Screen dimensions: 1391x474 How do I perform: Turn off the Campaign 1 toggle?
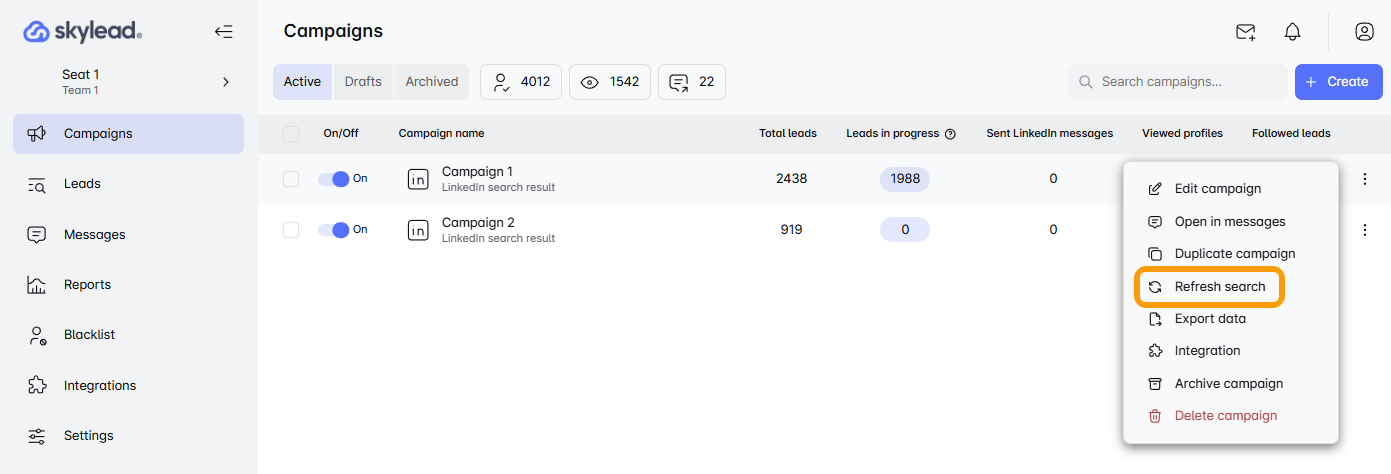(x=333, y=179)
